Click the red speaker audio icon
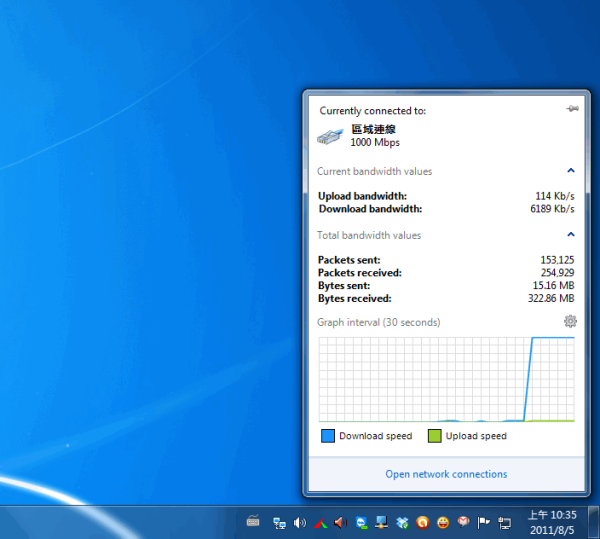Image resolution: width=600 pixels, height=539 pixels. tap(340, 522)
